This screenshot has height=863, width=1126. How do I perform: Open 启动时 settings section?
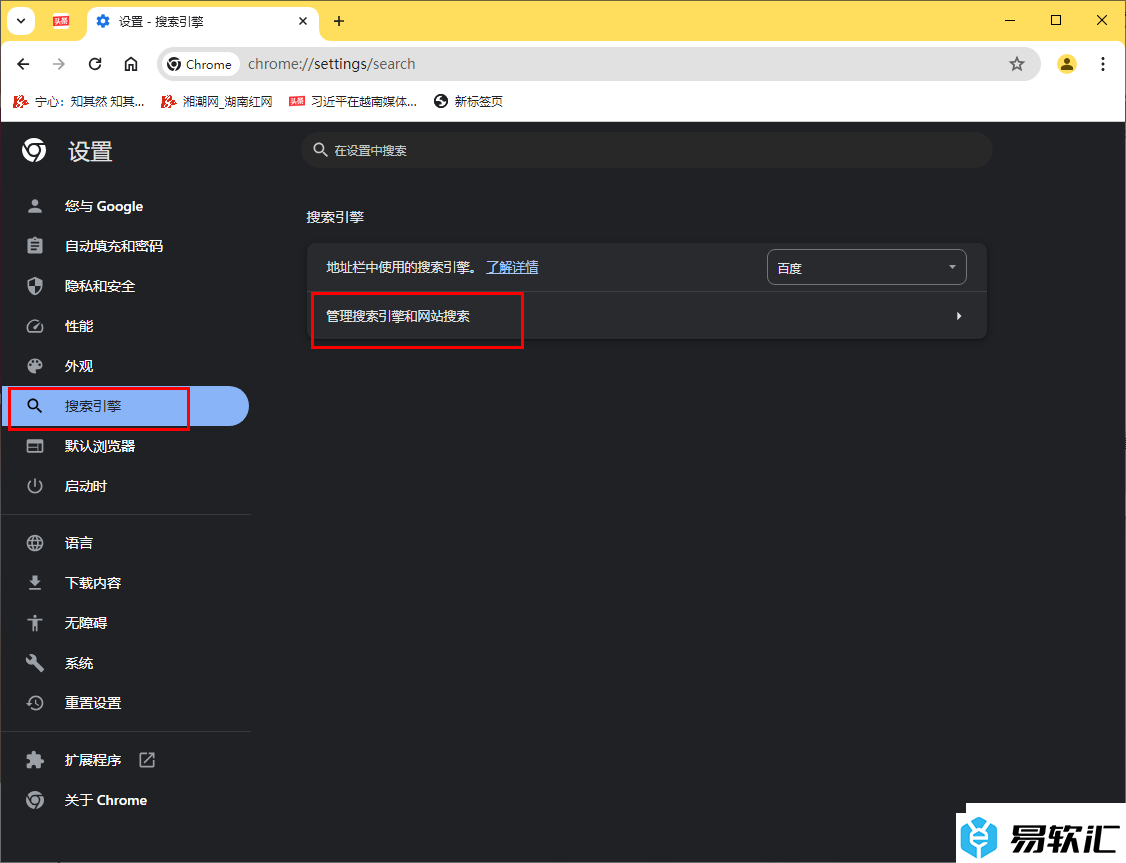[x=125, y=486]
